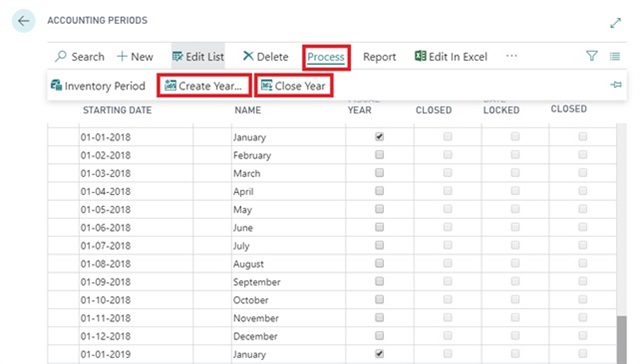This screenshot has height=364, width=640.
Task: Open the filter pane funnel icon
Action: coord(591,56)
